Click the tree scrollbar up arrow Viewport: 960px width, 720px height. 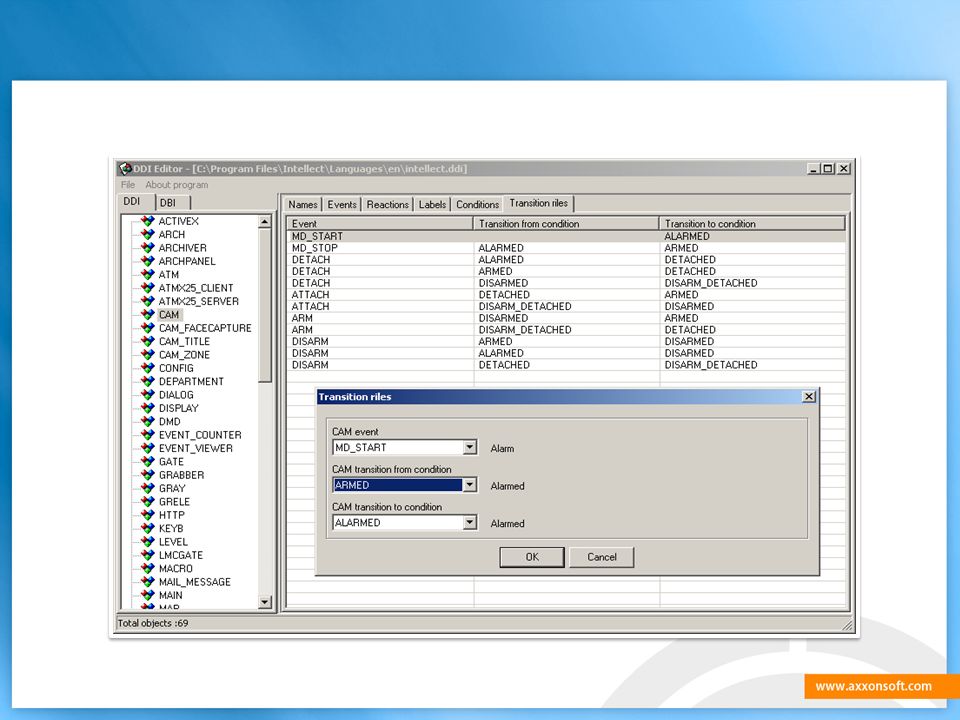click(264, 222)
